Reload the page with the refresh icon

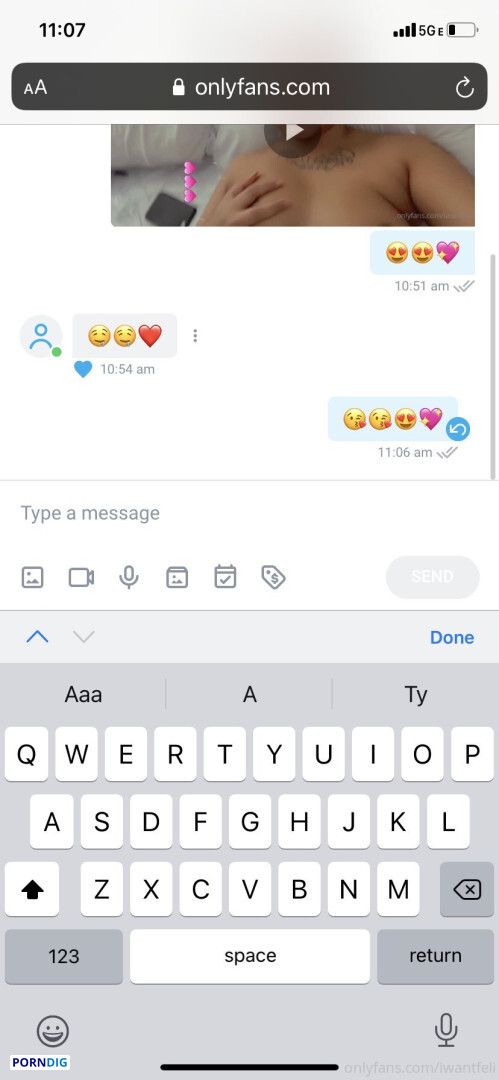[465, 87]
